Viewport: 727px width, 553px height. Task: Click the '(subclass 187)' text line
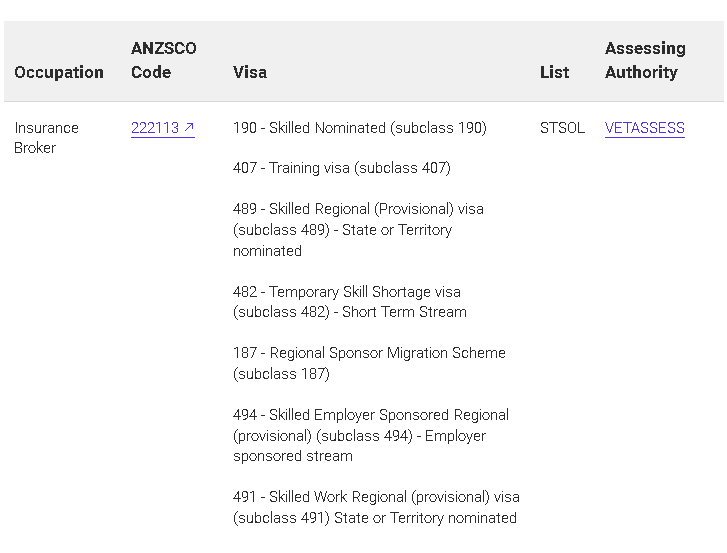tap(281, 374)
